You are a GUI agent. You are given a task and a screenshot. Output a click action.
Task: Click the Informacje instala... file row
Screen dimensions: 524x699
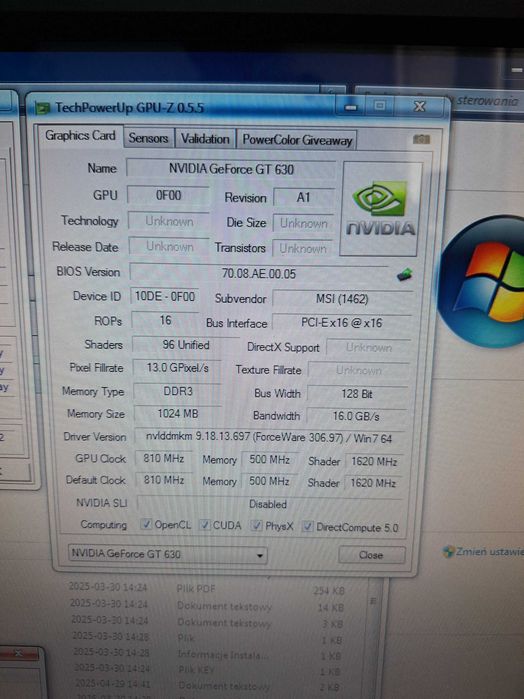pos(205,654)
